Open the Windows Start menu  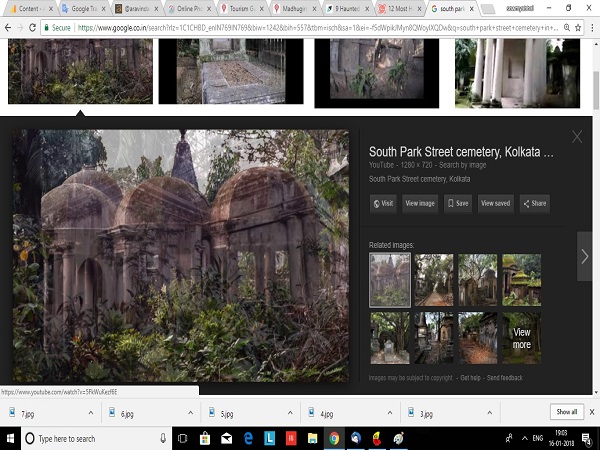(x=10, y=439)
